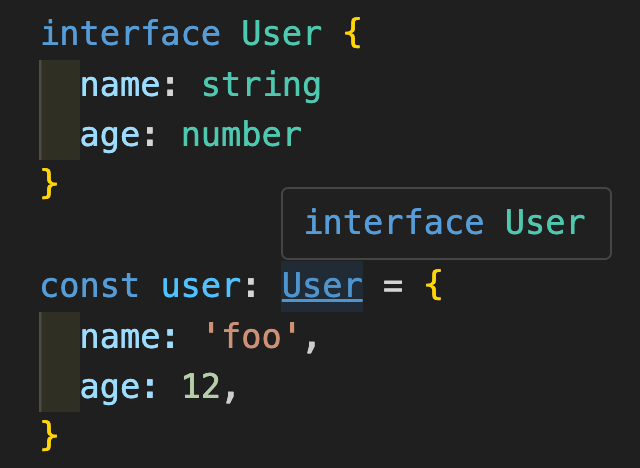Screen dimensions: 640x468
Task: Click the interface keyword on the first line
Action: [x=130, y=34]
